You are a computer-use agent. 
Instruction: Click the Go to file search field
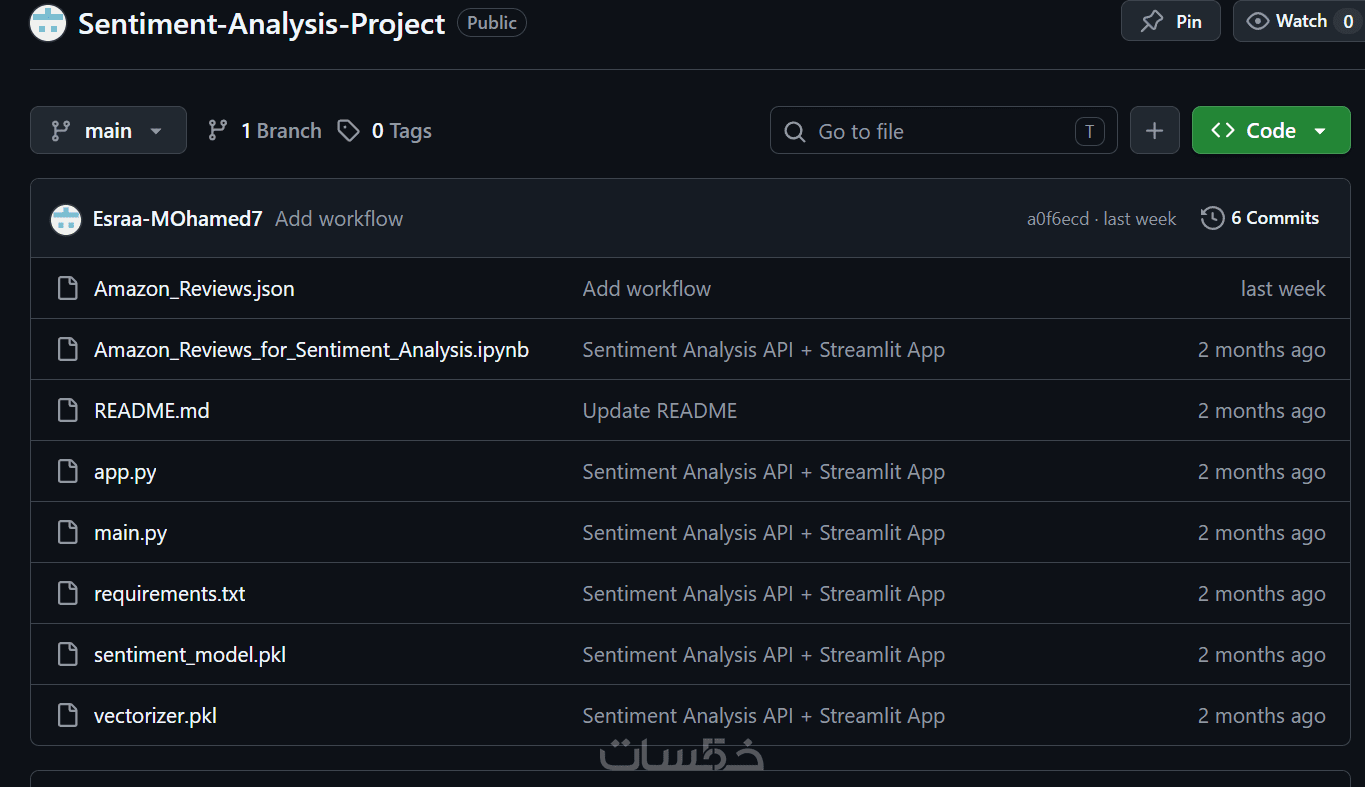(943, 131)
